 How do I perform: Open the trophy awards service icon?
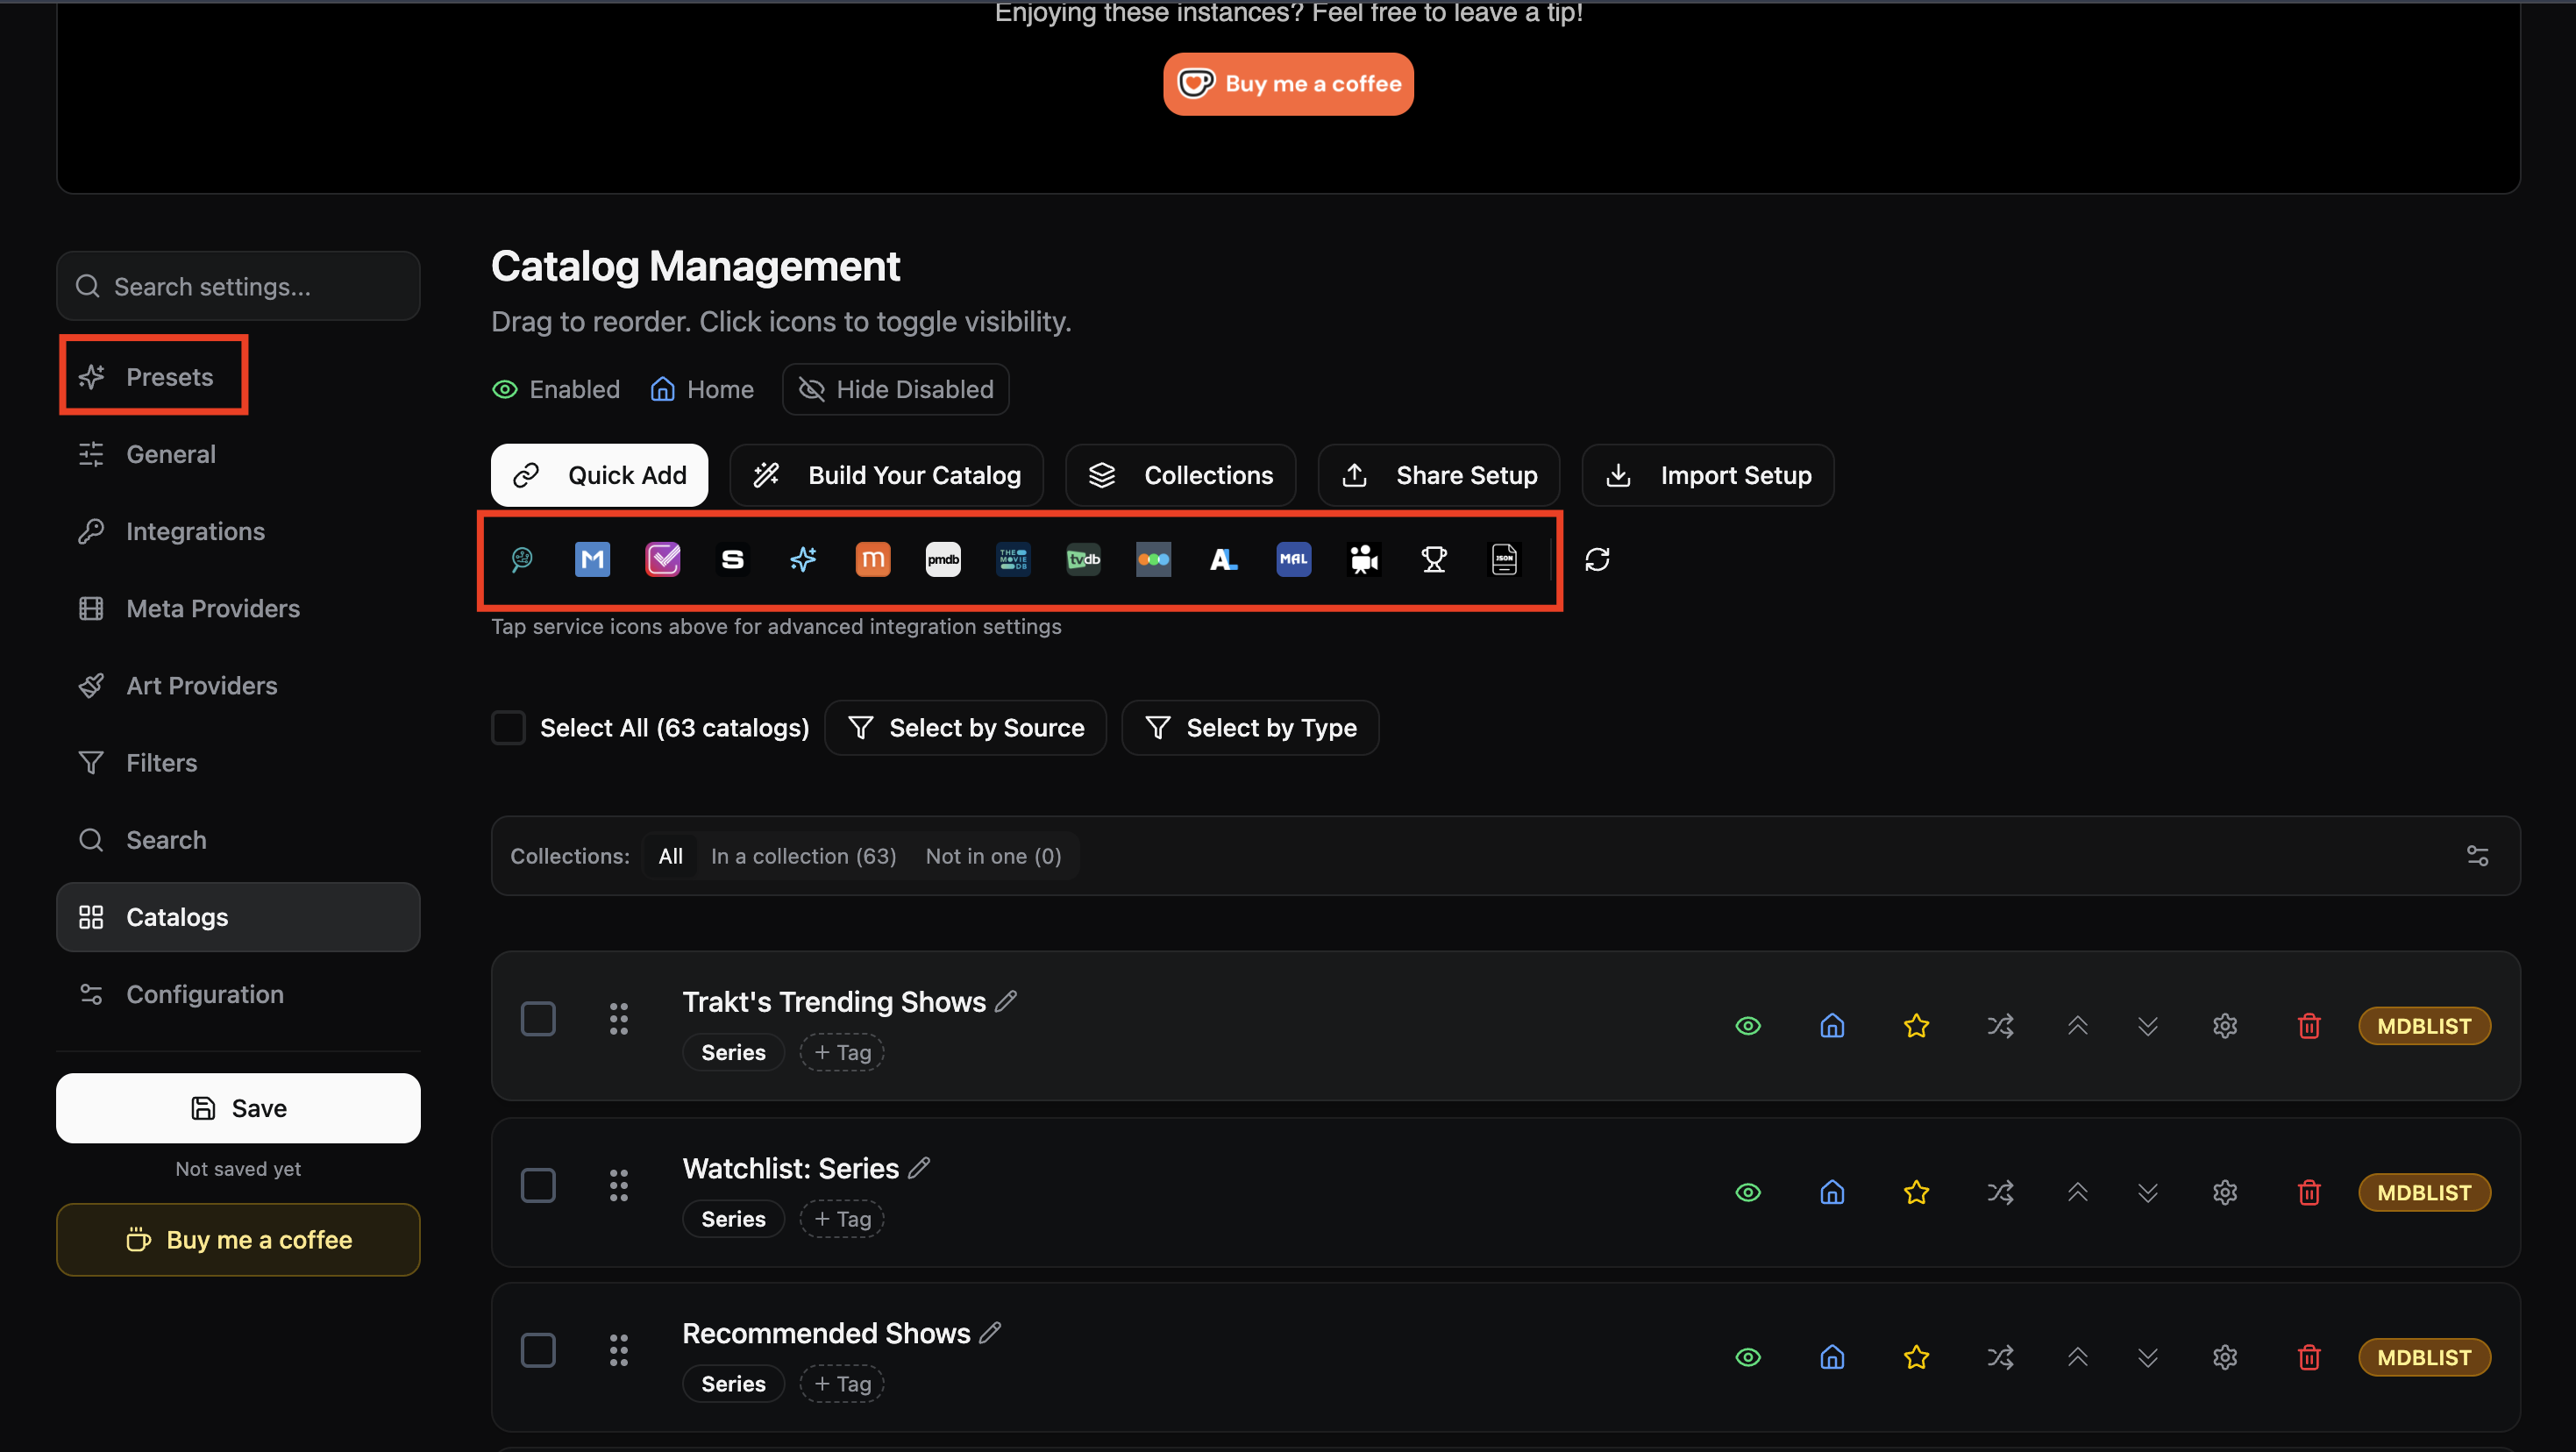[x=1434, y=559]
